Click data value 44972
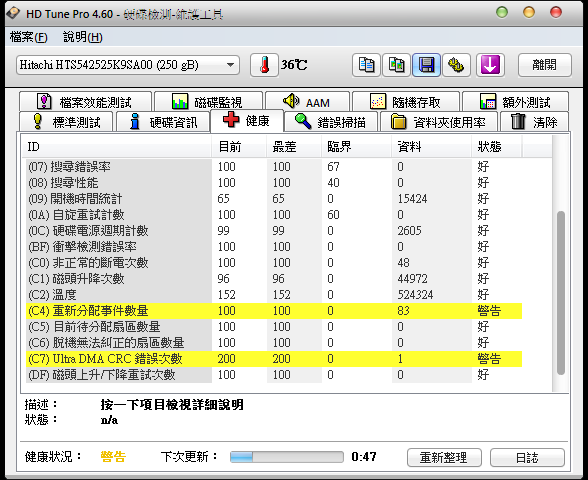The image size is (588, 480). click(412, 279)
